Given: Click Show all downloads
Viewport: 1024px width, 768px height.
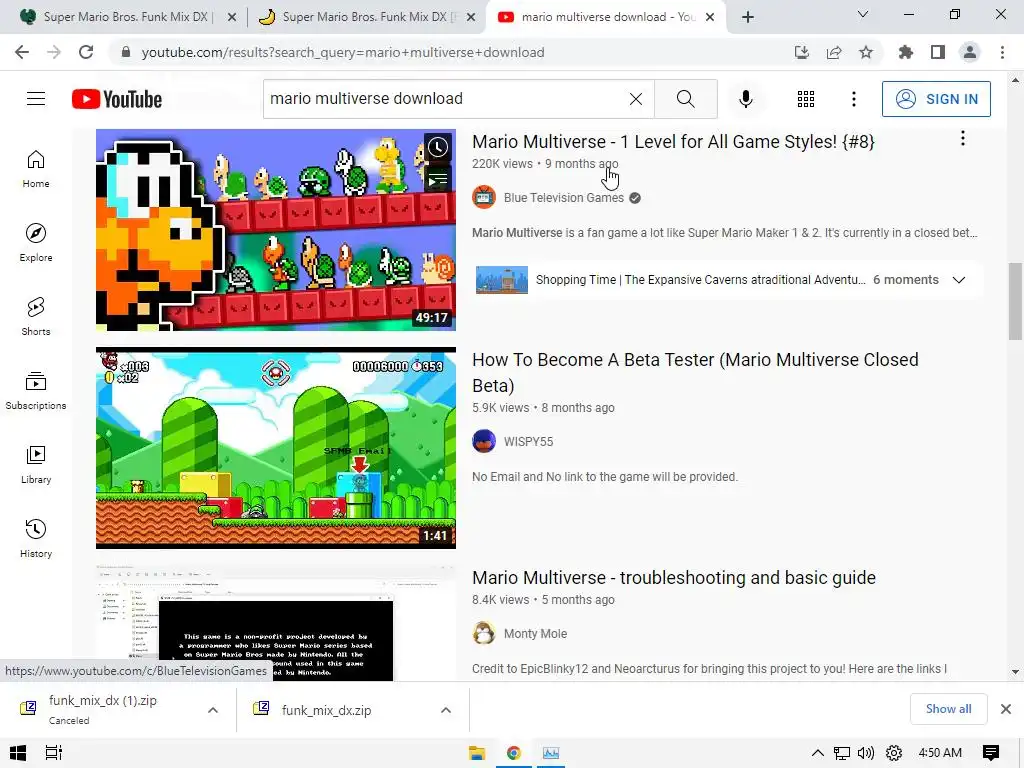Looking at the screenshot, I should click(x=948, y=709).
